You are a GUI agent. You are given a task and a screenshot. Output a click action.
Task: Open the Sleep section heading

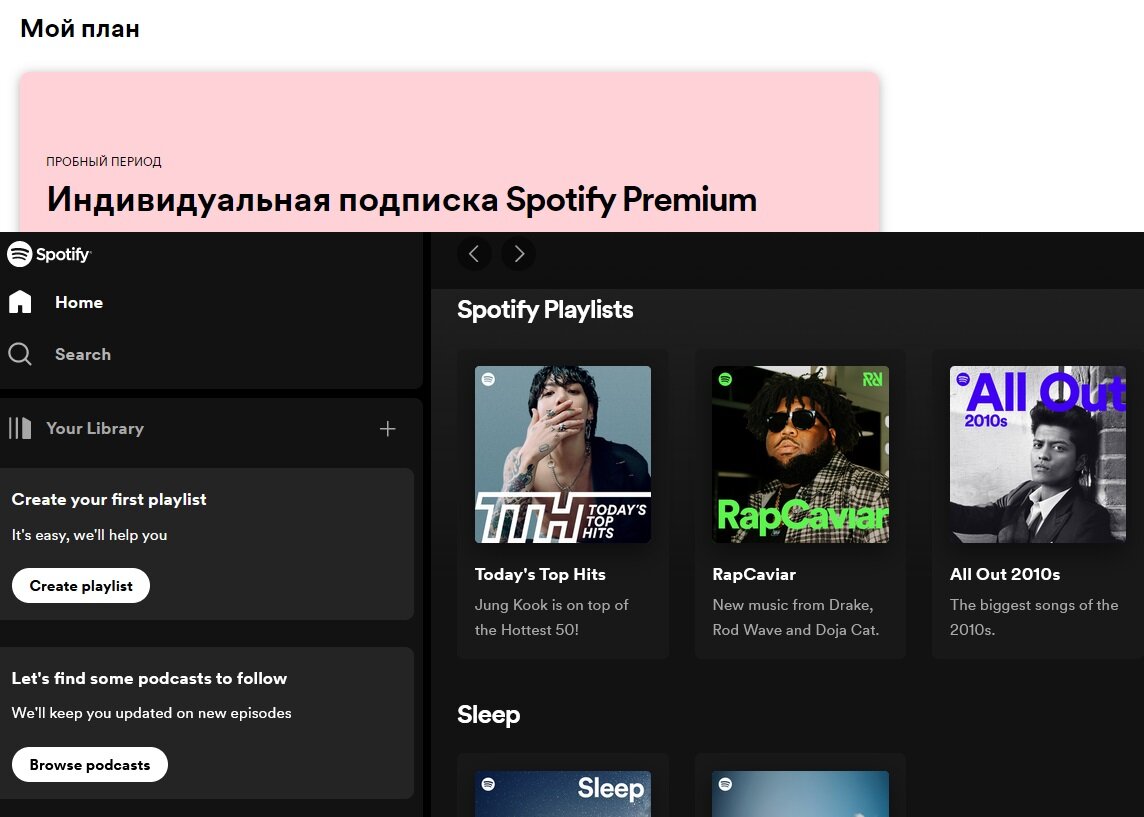tap(488, 714)
